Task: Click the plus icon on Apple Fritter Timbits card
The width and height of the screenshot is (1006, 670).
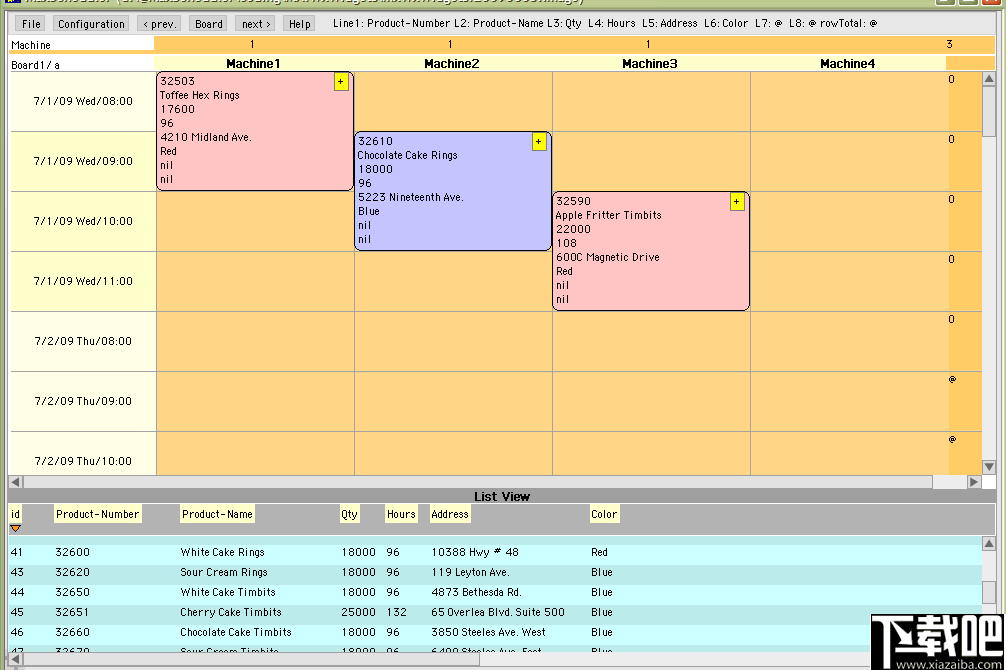Action: [x=737, y=202]
